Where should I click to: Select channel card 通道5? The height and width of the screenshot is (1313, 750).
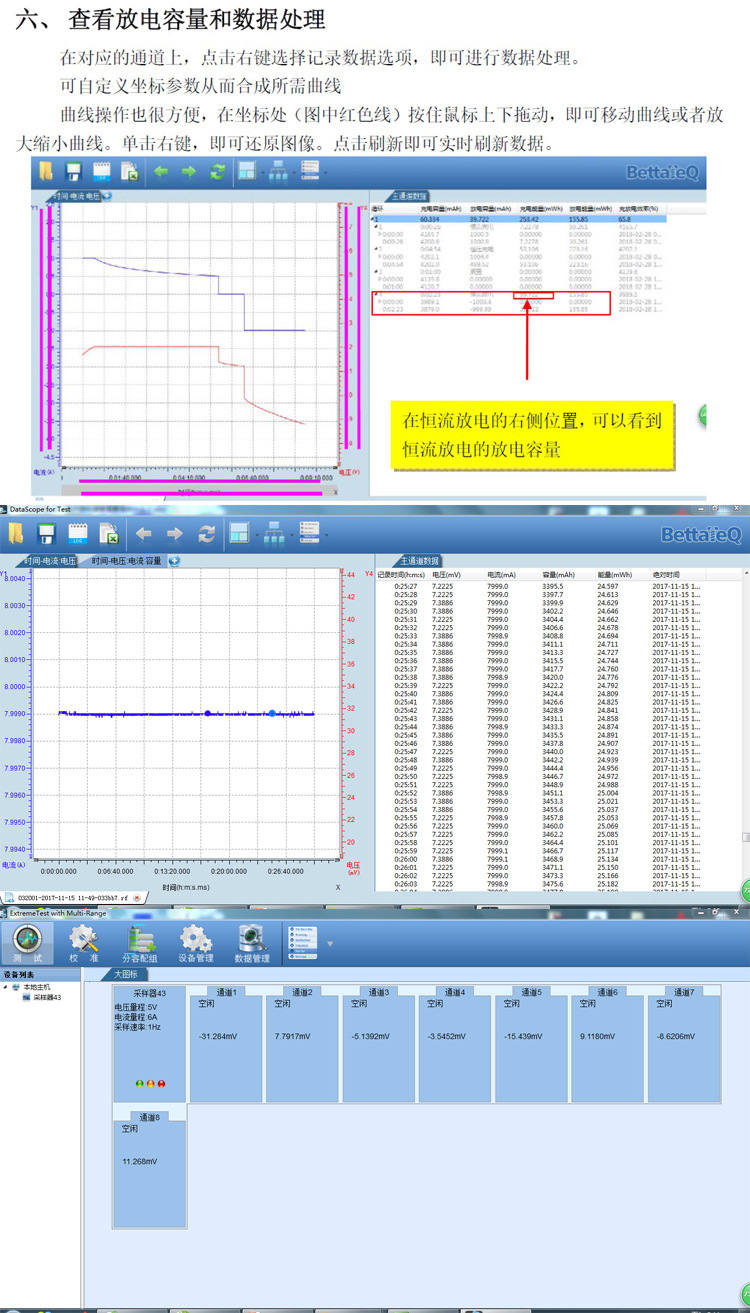531,1044
